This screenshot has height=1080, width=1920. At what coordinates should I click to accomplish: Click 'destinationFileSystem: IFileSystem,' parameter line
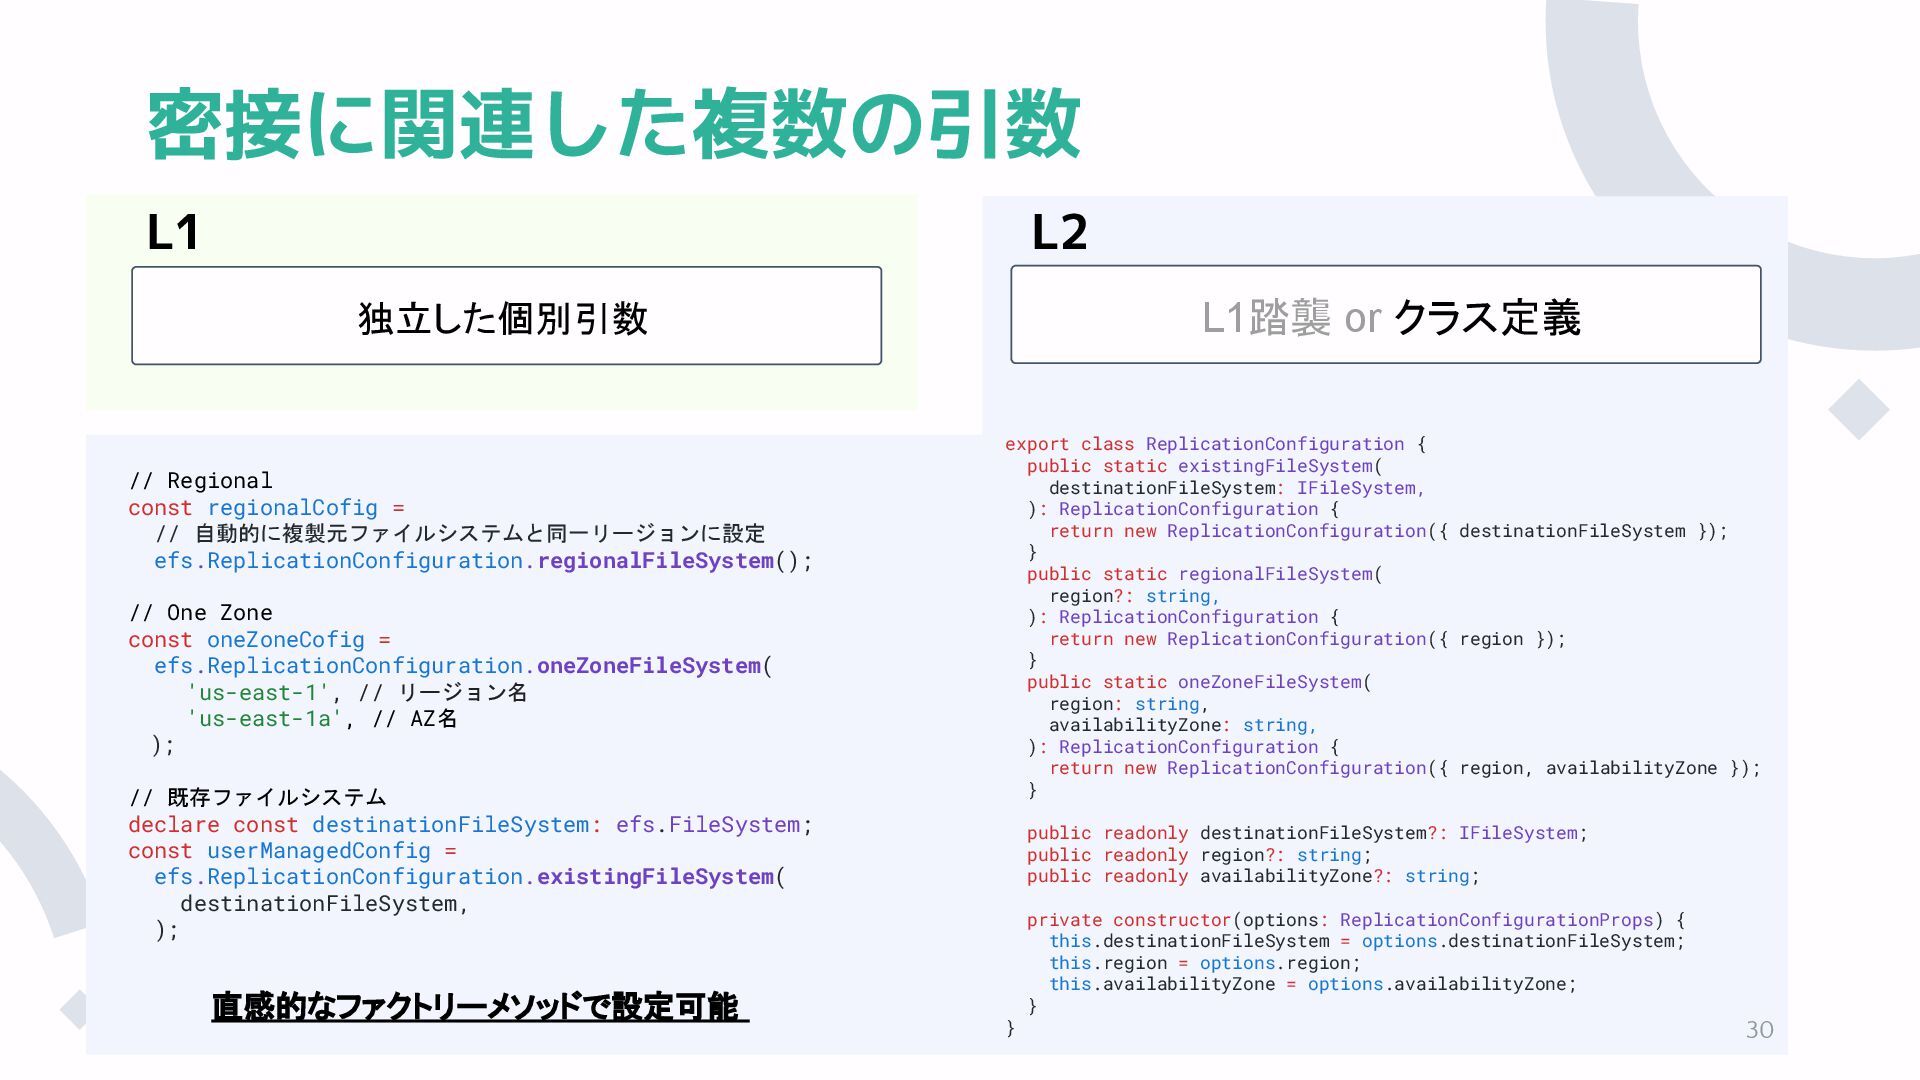1237,488
